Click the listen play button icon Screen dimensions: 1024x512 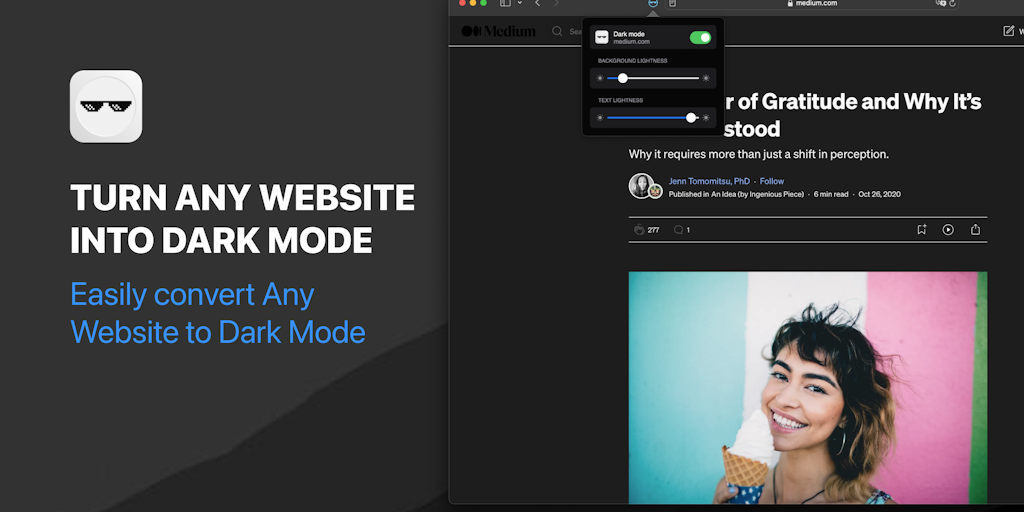pos(948,230)
